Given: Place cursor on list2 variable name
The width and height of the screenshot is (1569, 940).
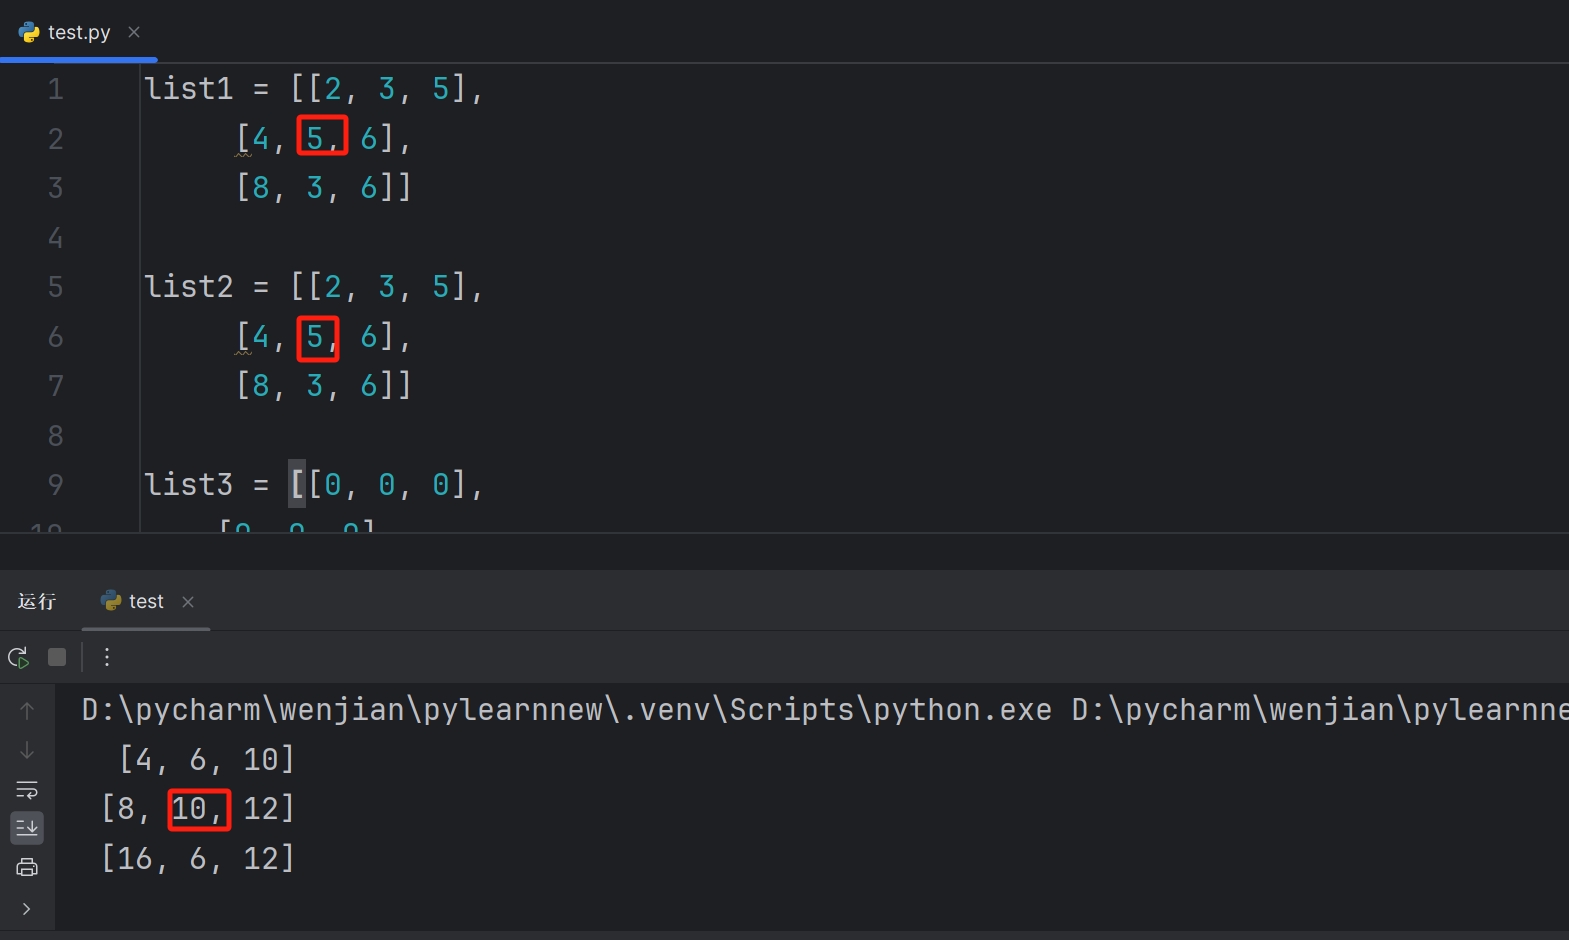Looking at the screenshot, I should pos(189,287).
